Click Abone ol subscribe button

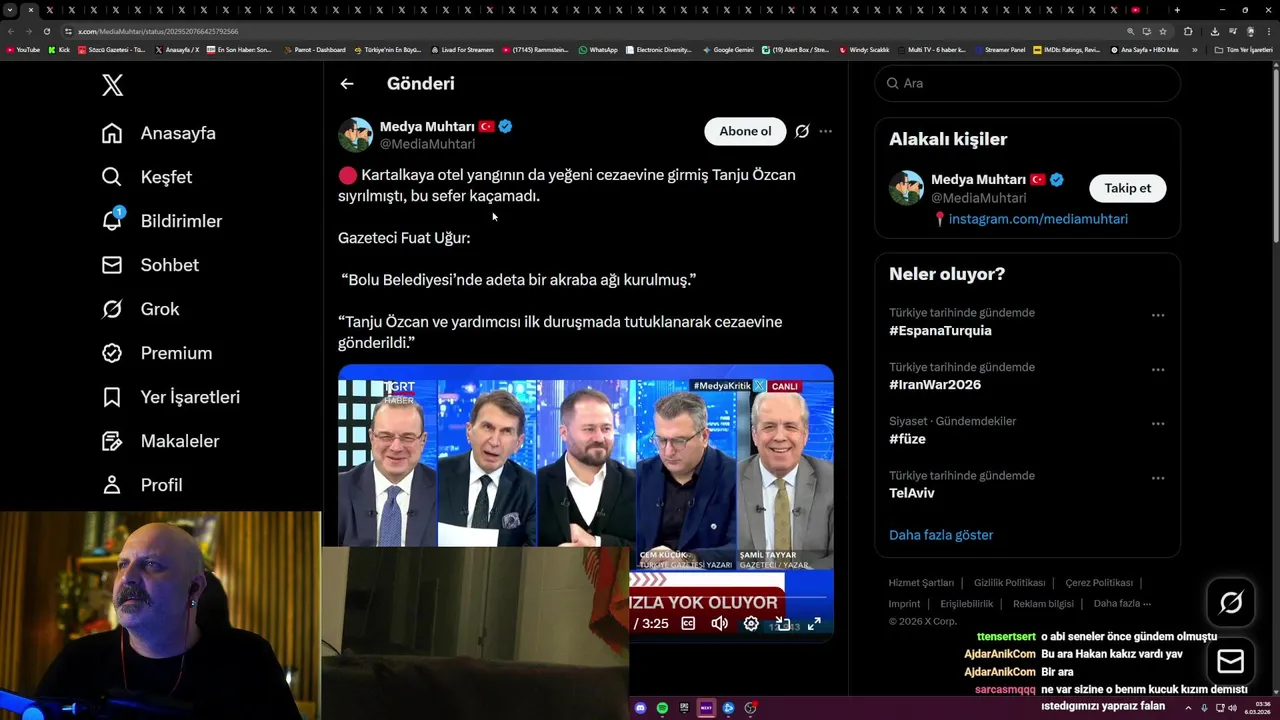point(745,131)
